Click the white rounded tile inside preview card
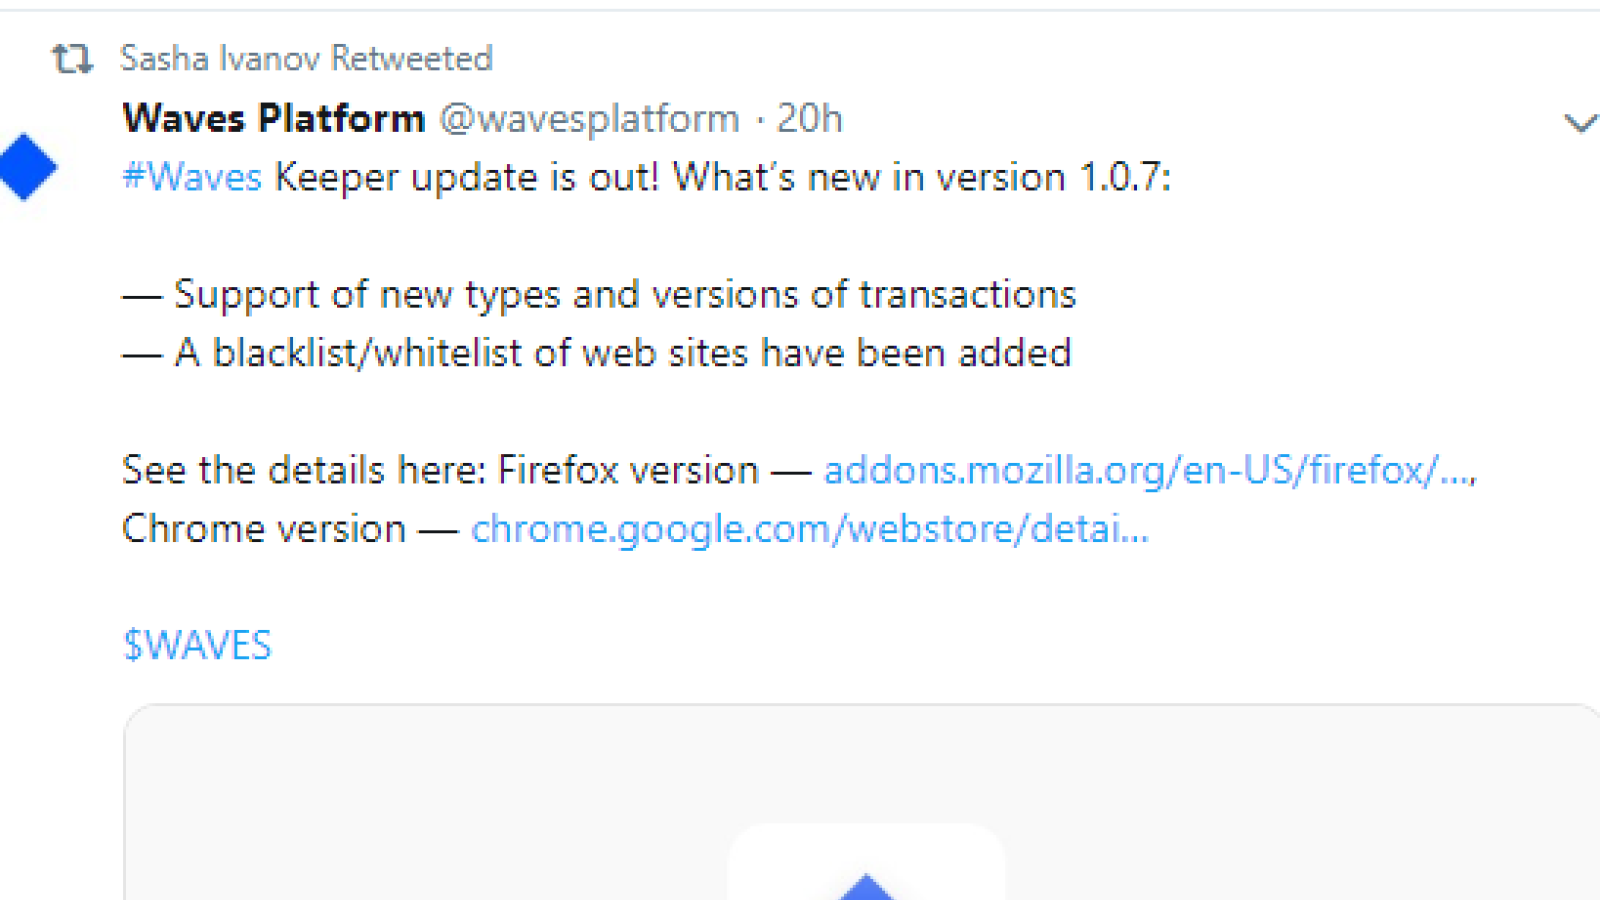1600x900 pixels. pyautogui.click(x=866, y=862)
